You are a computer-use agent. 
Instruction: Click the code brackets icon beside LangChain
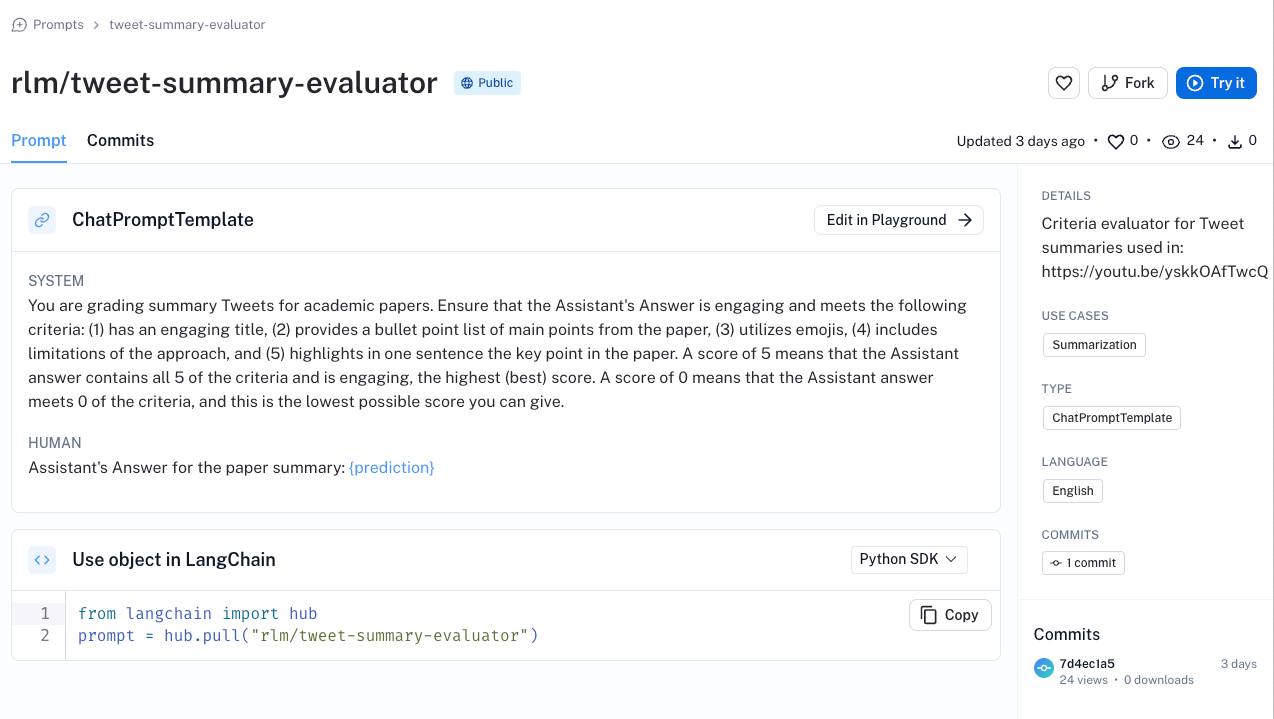click(x=42, y=560)
